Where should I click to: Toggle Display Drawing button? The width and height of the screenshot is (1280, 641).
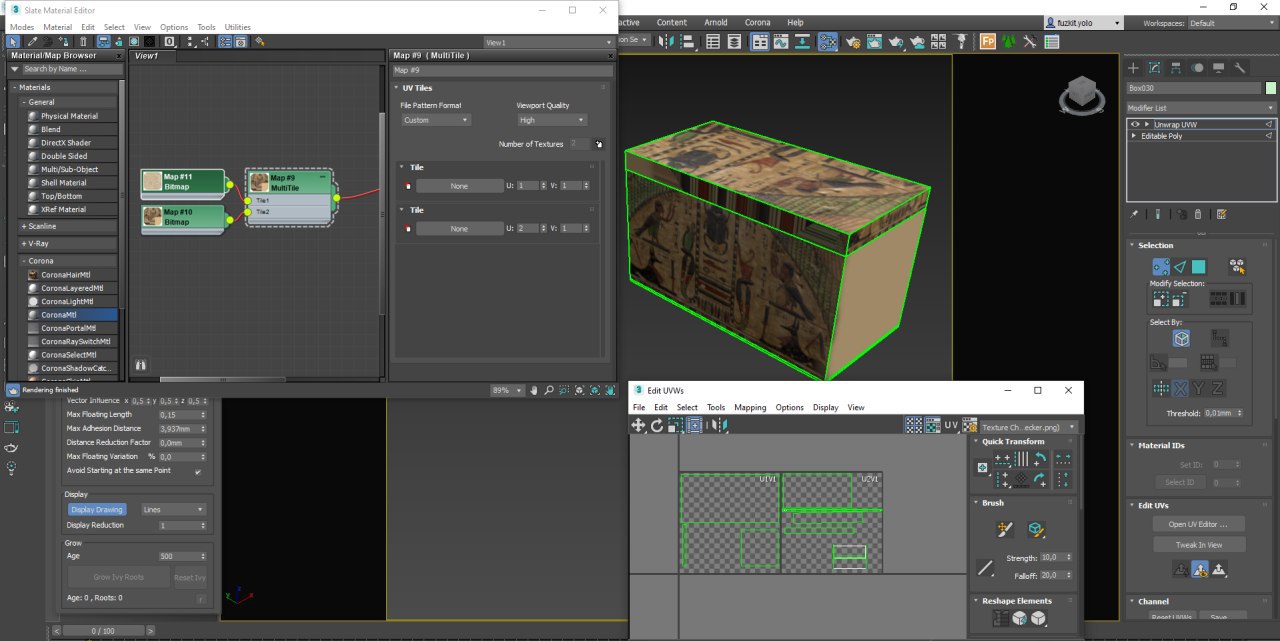point(97,510)
